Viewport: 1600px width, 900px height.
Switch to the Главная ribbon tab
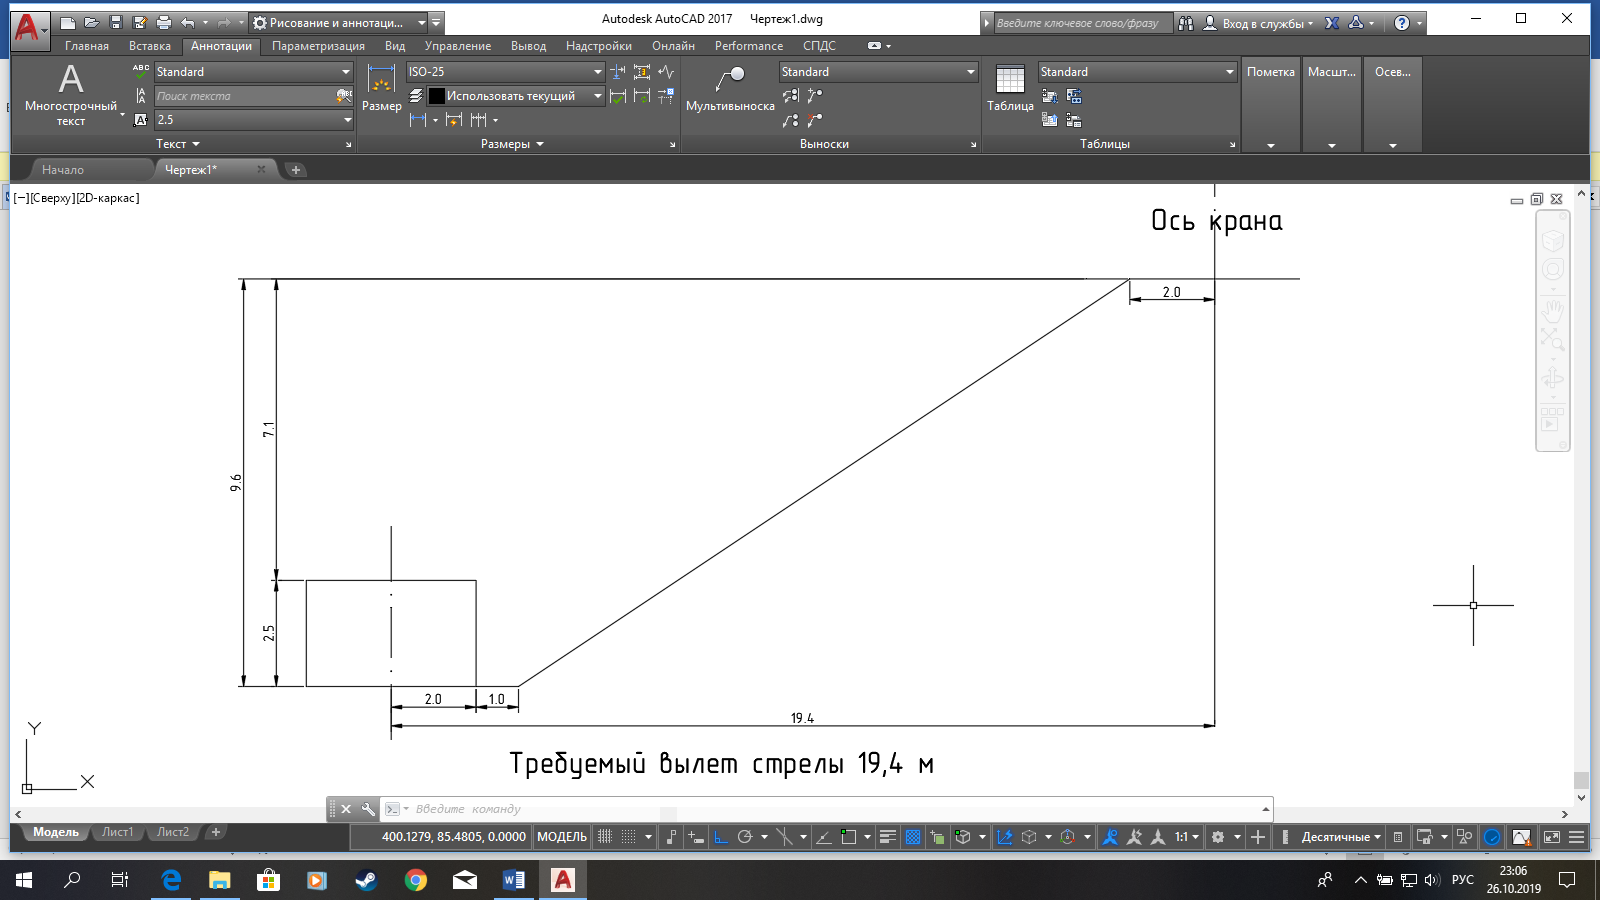point(87,46)
